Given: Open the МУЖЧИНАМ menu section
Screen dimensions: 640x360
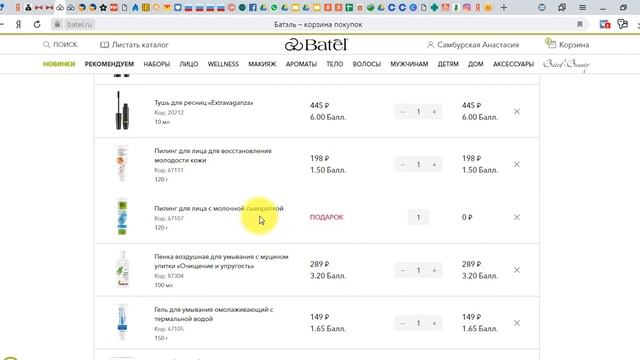Looking at the screenshot, I should (409, 64).
